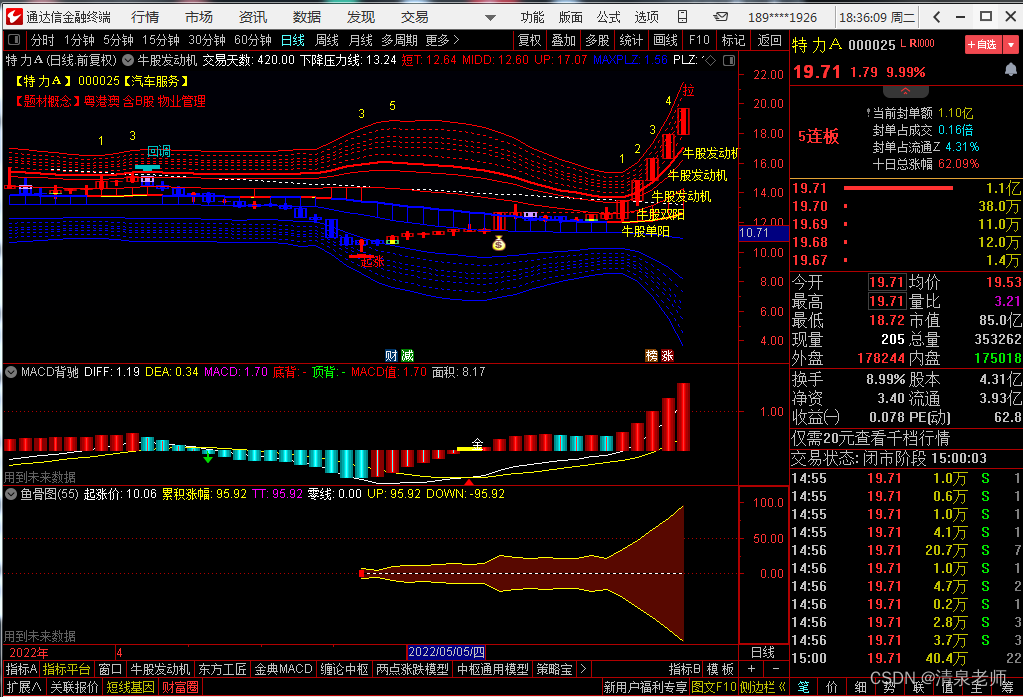The height and width of the screenshot is (697, 1023).
Task: Click the panel layout icon before 分时
Action: coord(14,40)
